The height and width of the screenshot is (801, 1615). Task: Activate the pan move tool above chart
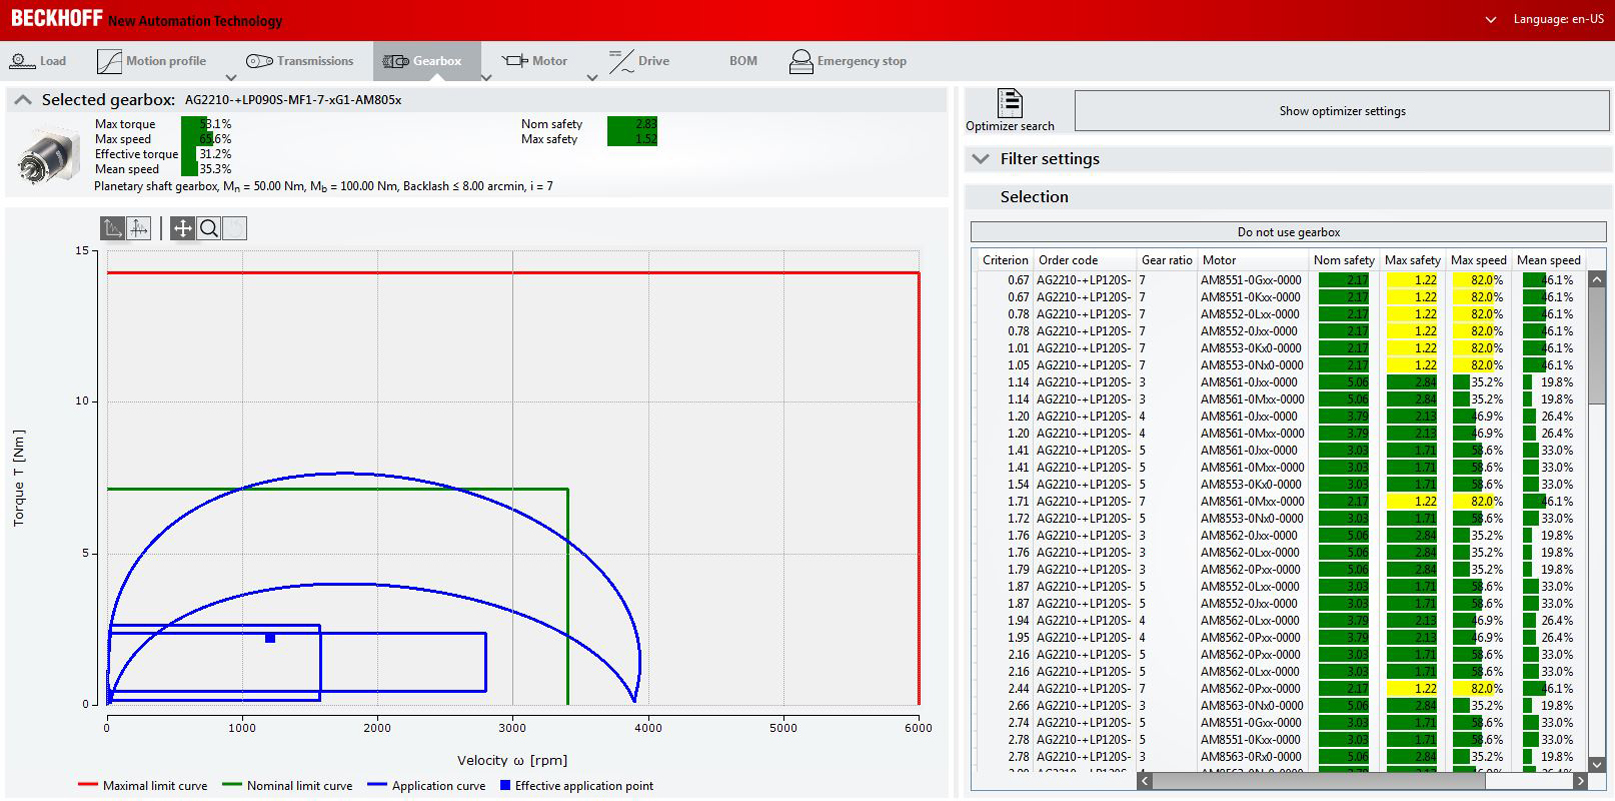pyautogui.click(x=183, y=228)
